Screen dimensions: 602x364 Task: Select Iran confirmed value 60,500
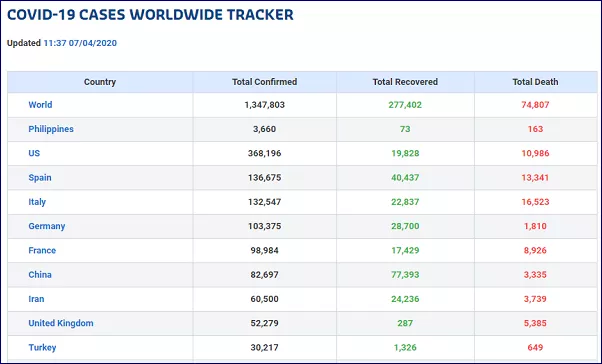[x=265, y=299]
